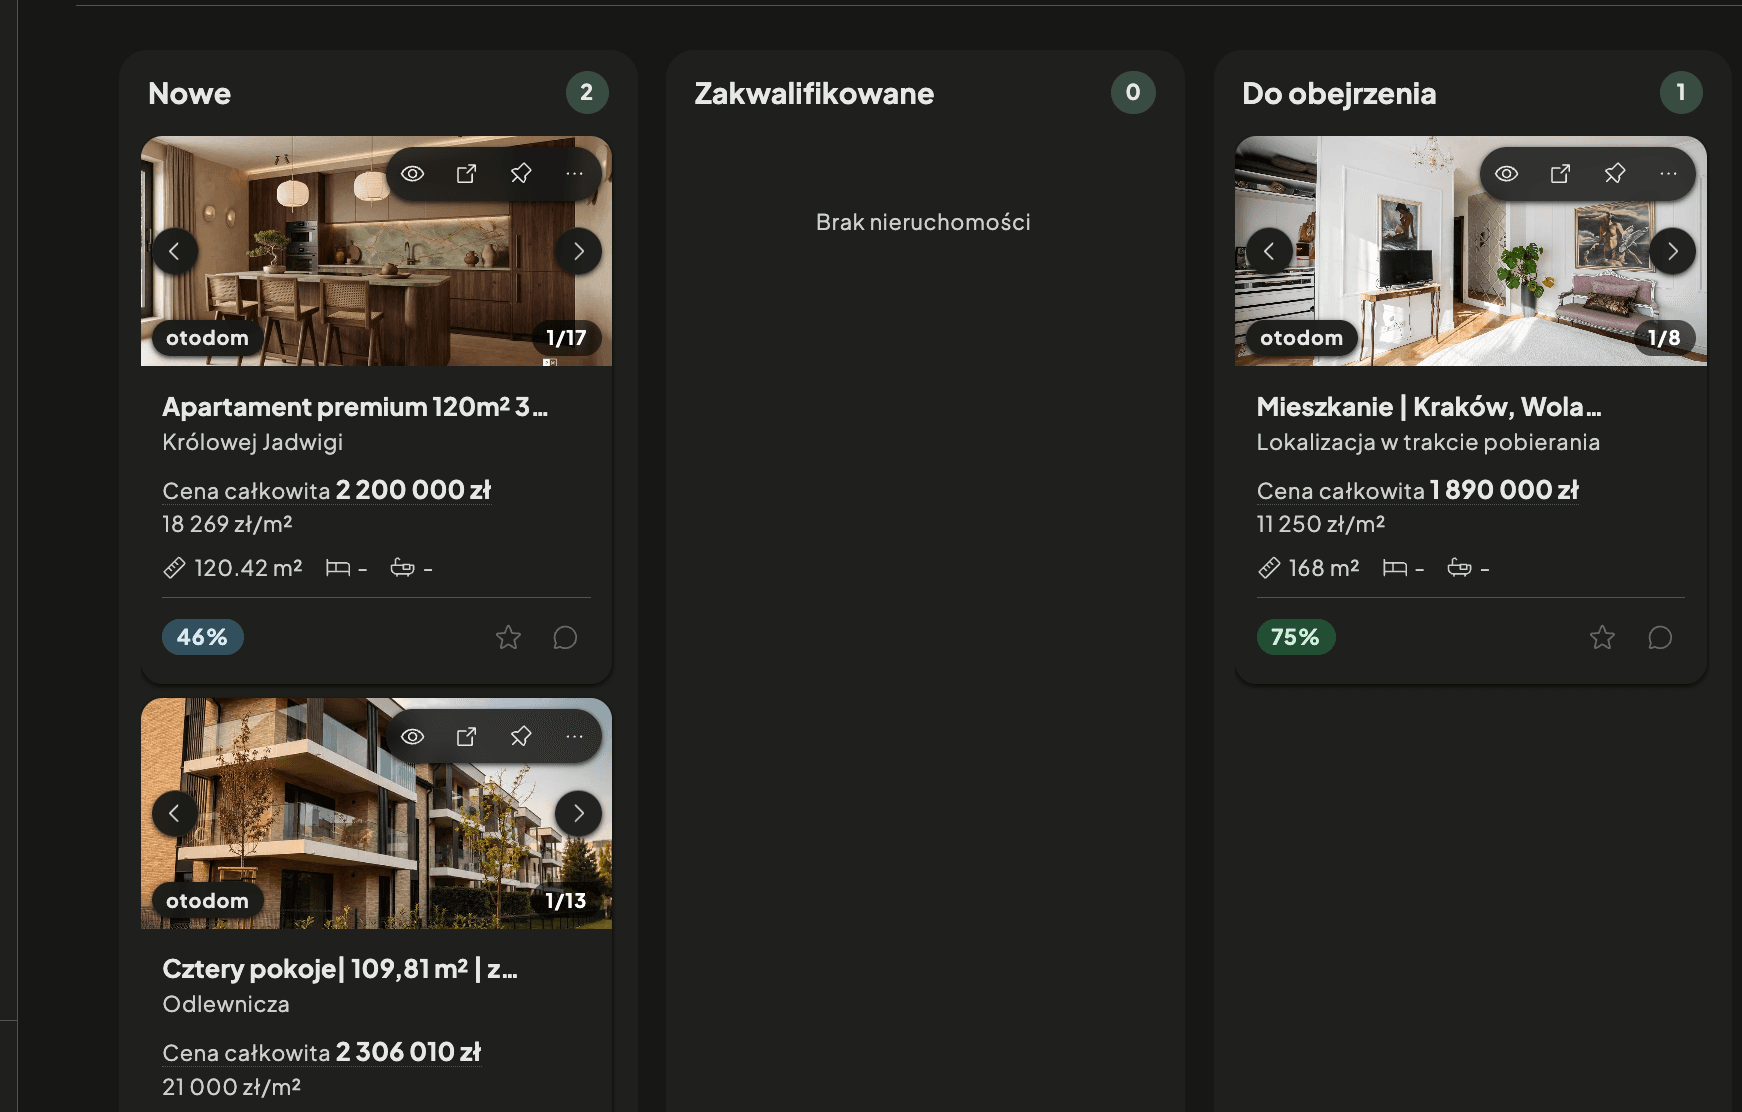Click the price 1 890 000 zł
Image resolution: width=1742 pixels, height=1112 pixels.
pyautogui.click(x=1505, y=490)
